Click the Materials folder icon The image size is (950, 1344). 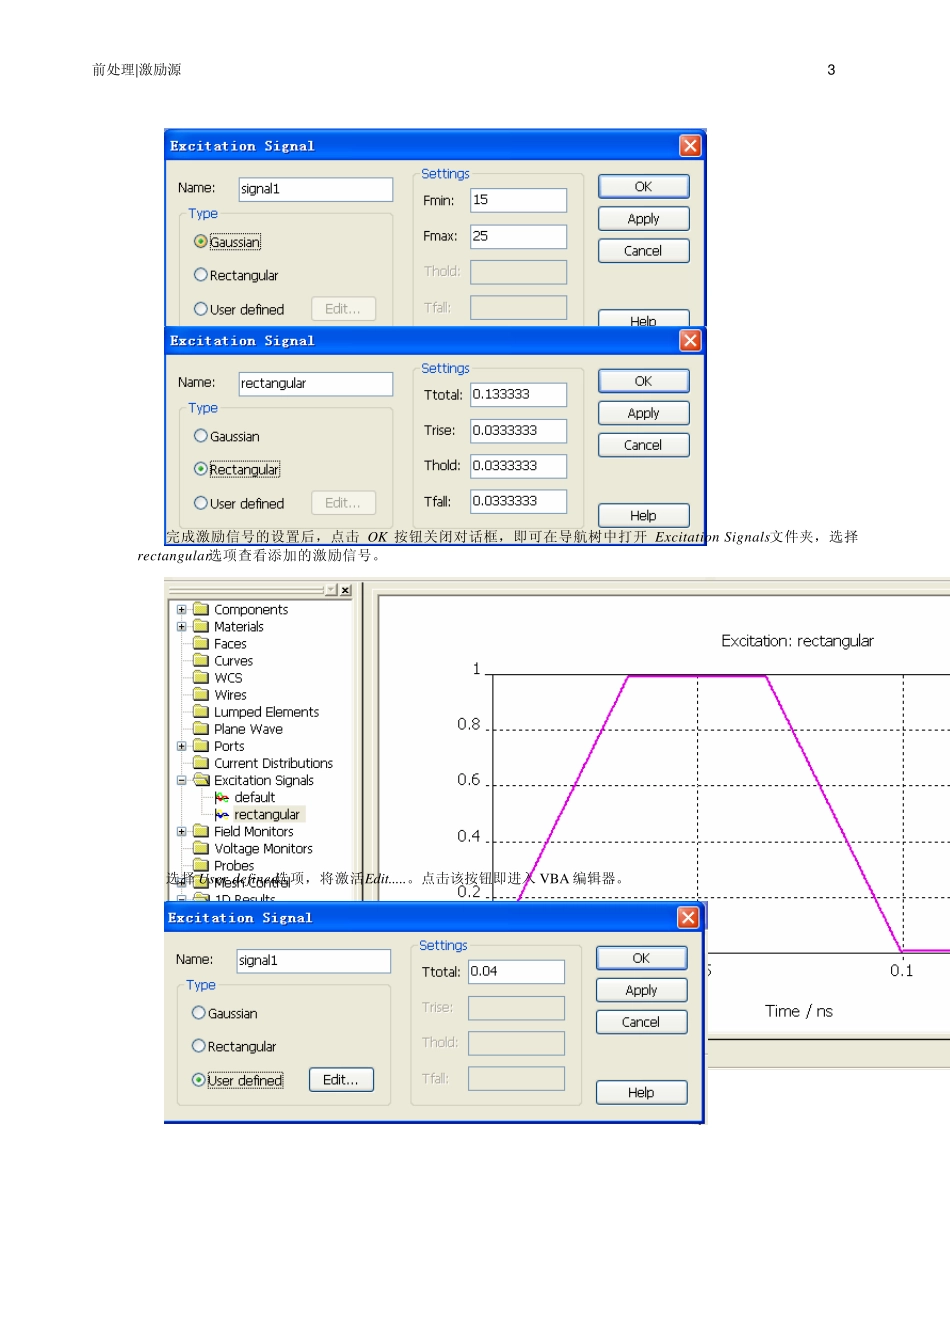[200, 626]
